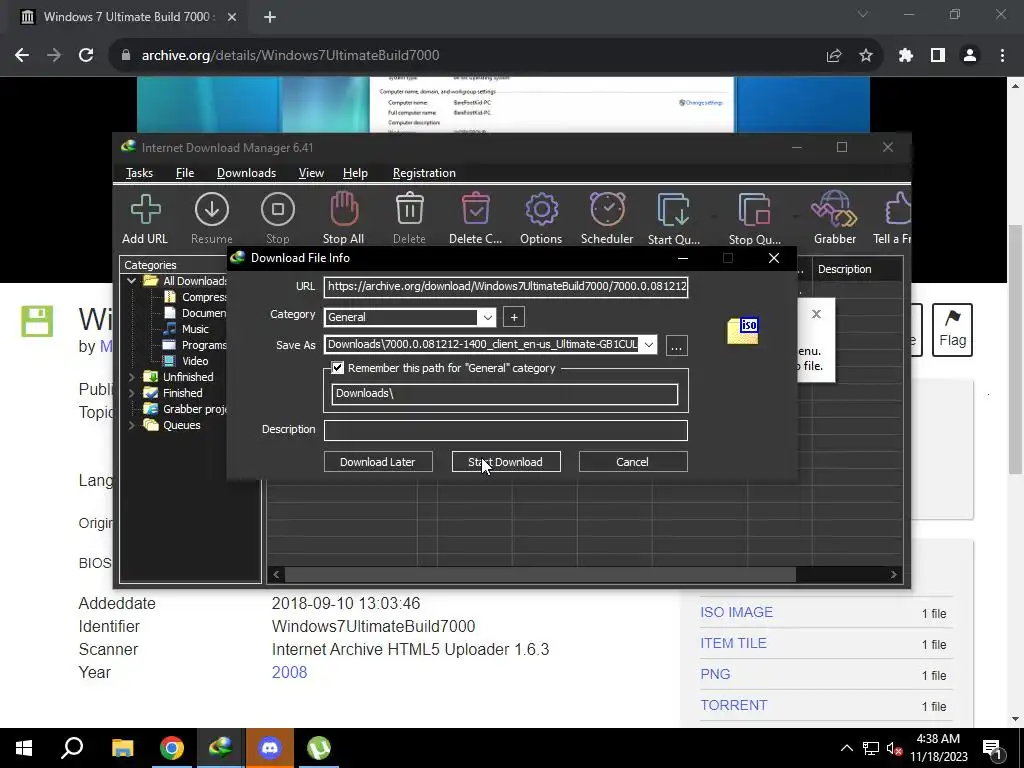The image size is (1024, 768).
Task: Open Chrome profile avatar icon
Action: 970,56
